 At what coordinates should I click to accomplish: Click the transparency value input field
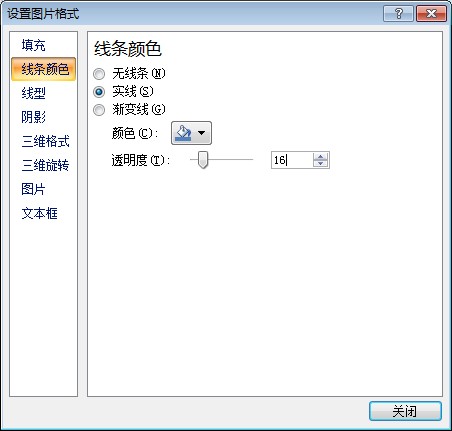pyautogui.click(x=292, y=160)
